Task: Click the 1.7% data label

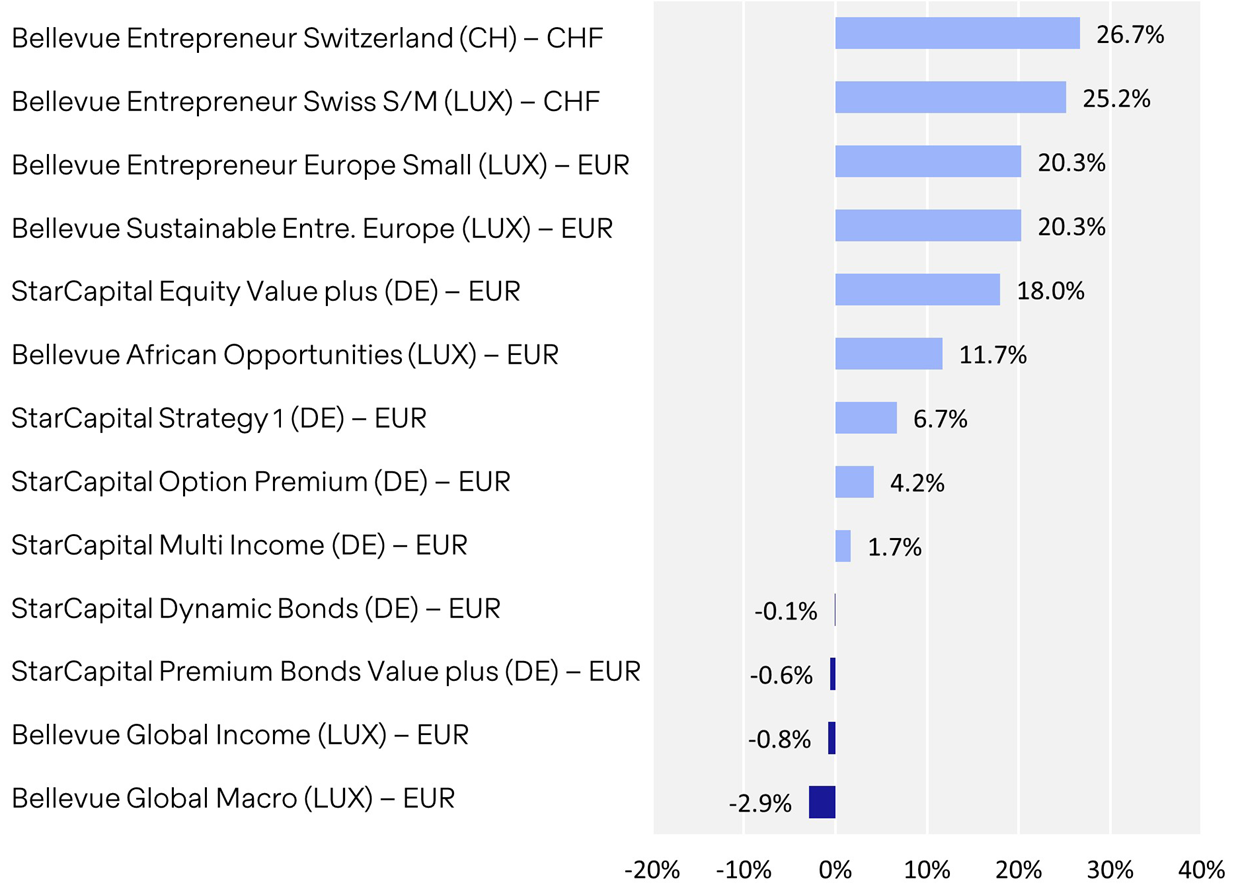Action: click(x=894, y=547)
